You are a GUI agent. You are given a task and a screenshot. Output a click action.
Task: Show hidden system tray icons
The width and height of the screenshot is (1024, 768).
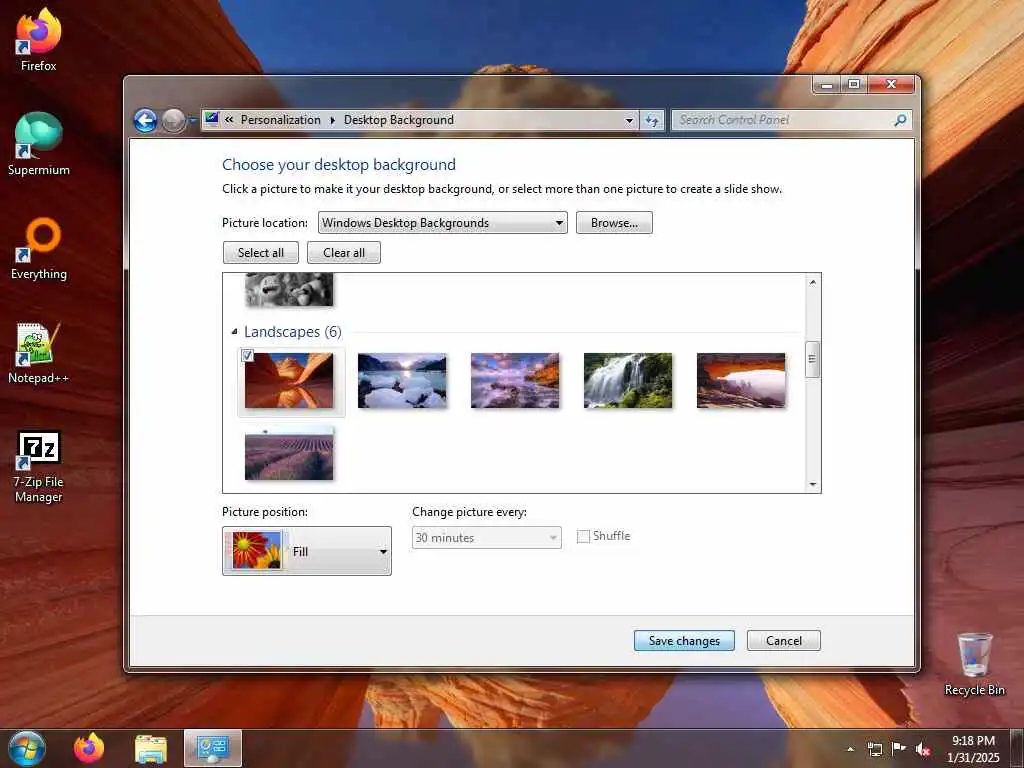pyautogui.click(x=850, y=749)
